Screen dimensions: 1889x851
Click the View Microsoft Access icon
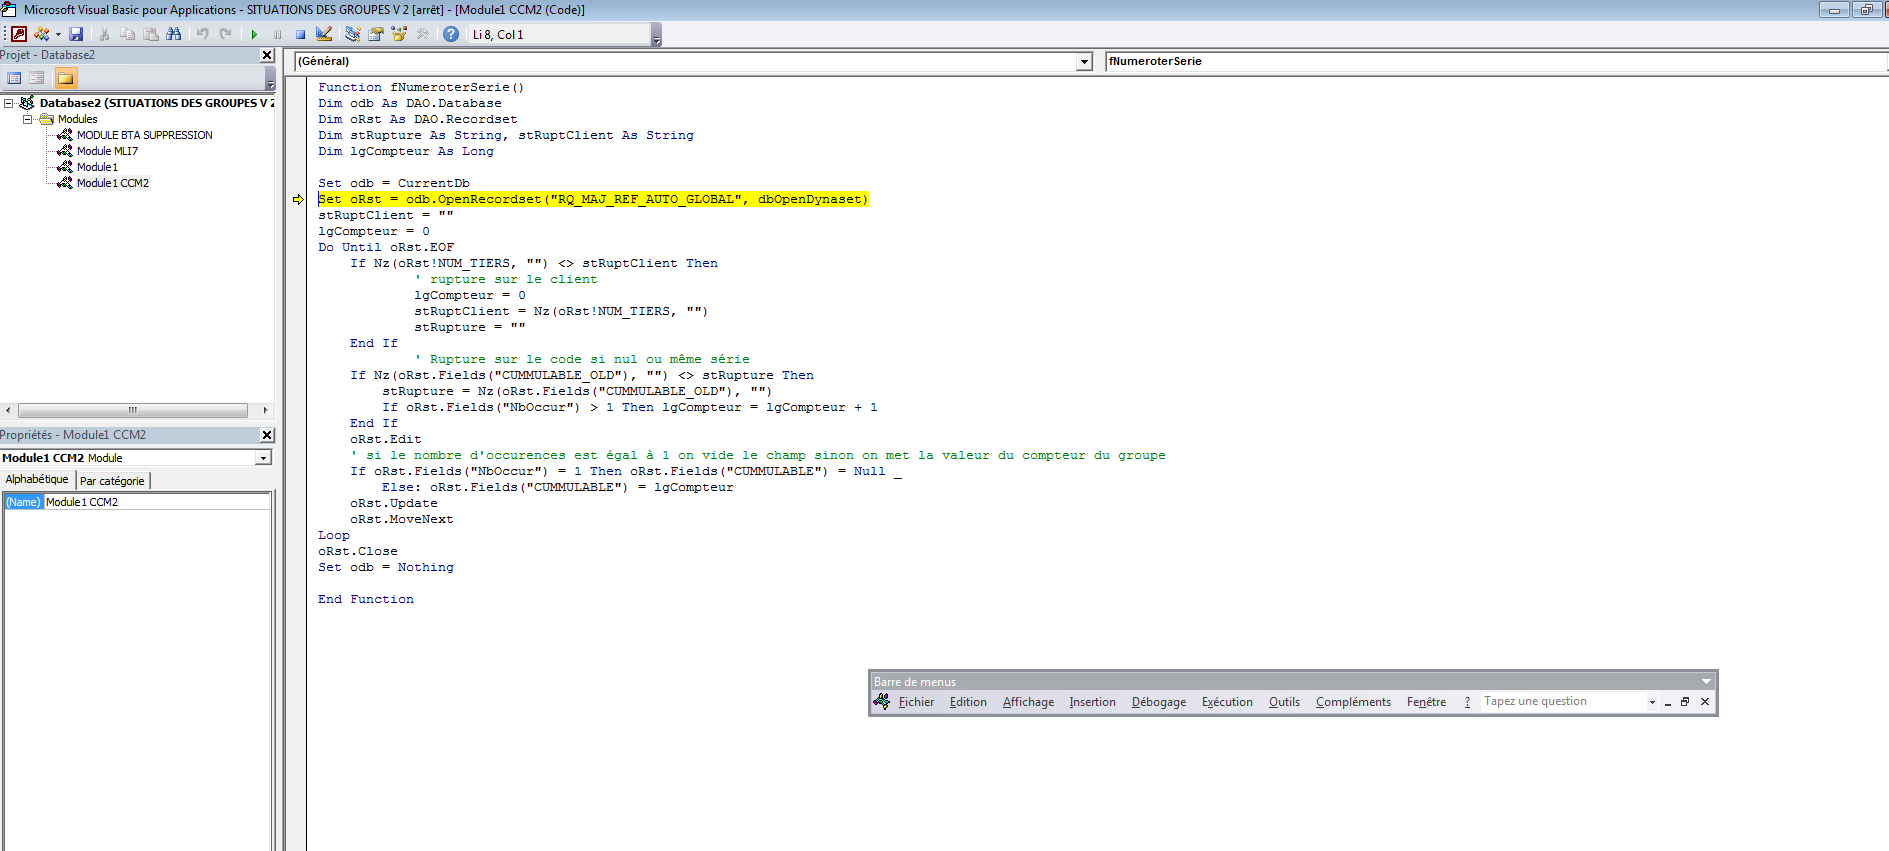[x=19, y=34]
